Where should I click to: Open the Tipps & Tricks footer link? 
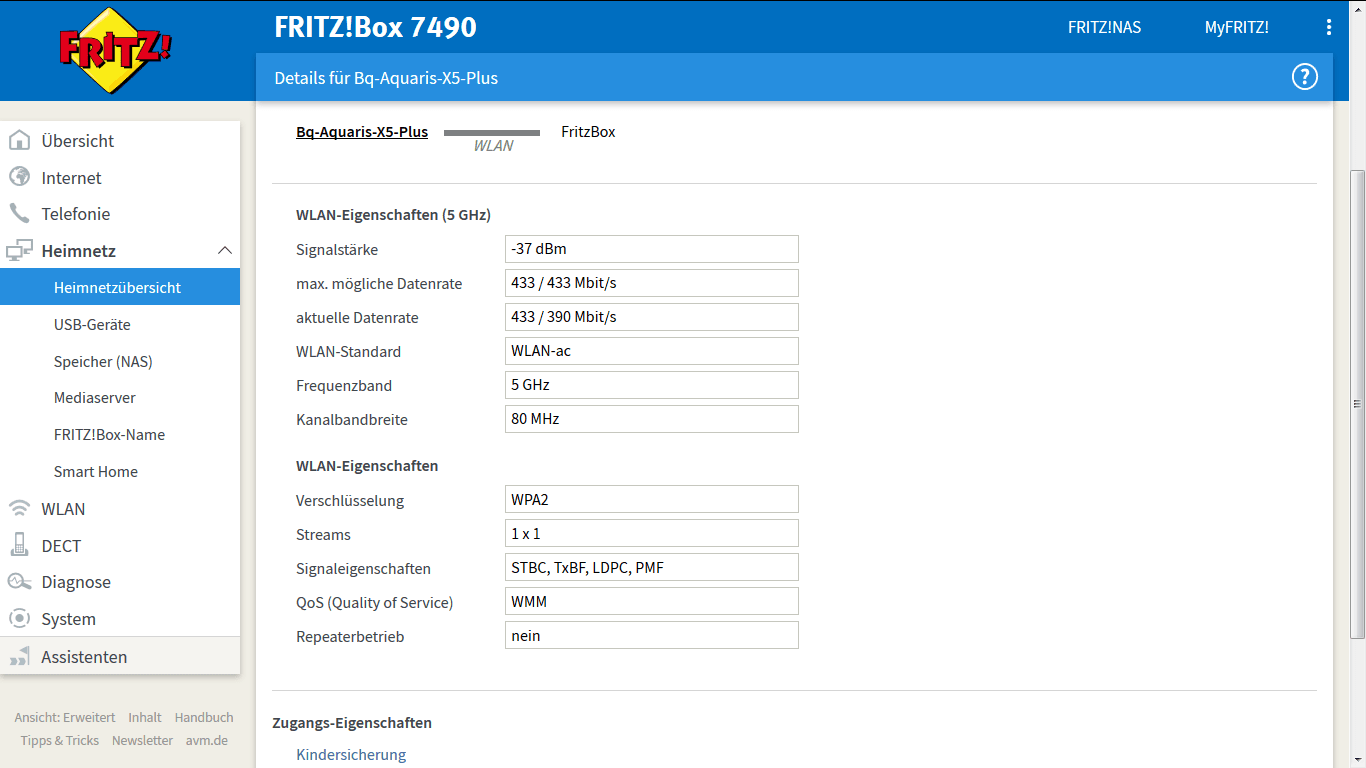point(60,740)
